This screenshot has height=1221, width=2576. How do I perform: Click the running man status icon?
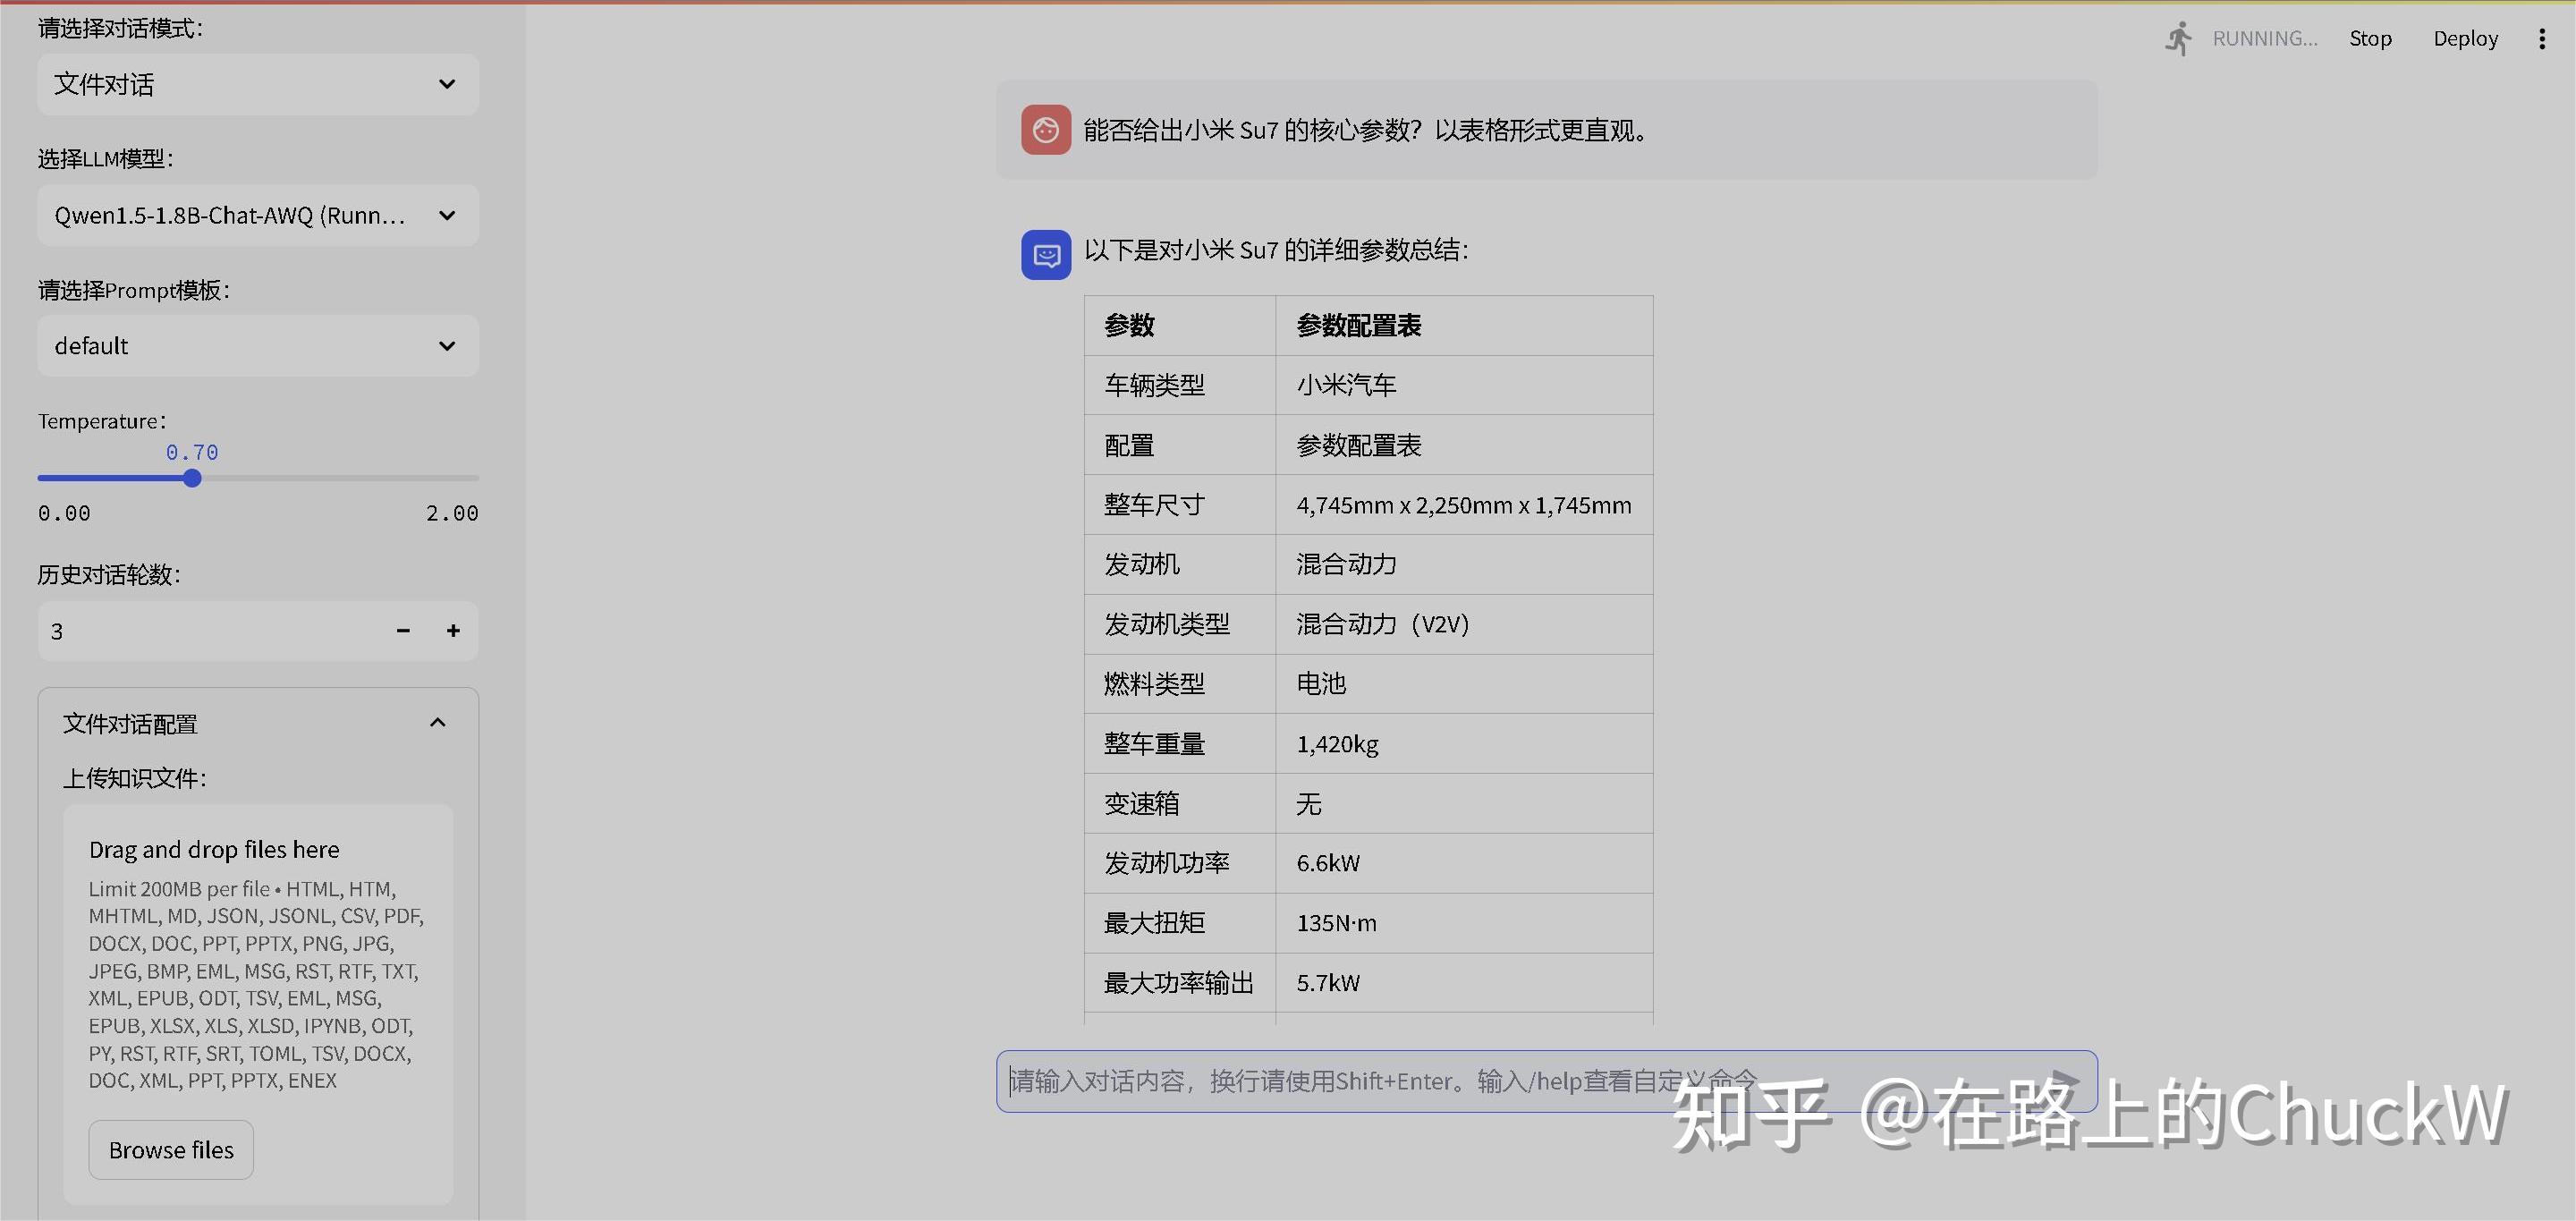[x=2178, y=39]
